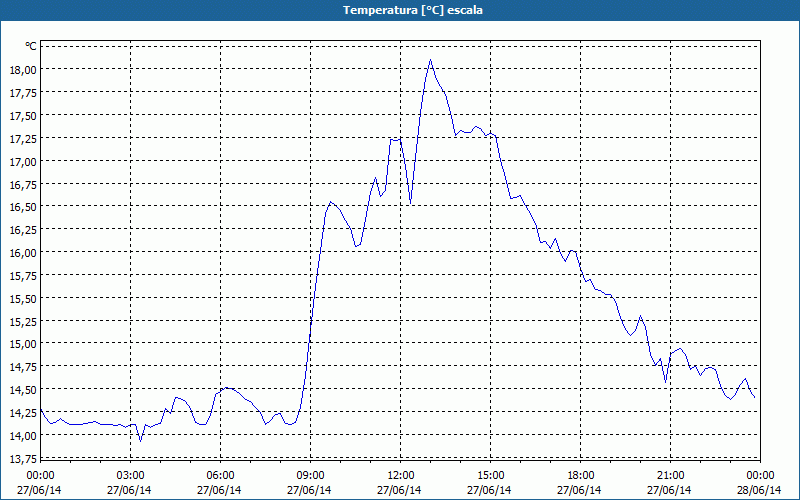This screenshot has height=500, width=800.
Task: Click the 14,25 y-axis label
Action: tap(23, 413)
